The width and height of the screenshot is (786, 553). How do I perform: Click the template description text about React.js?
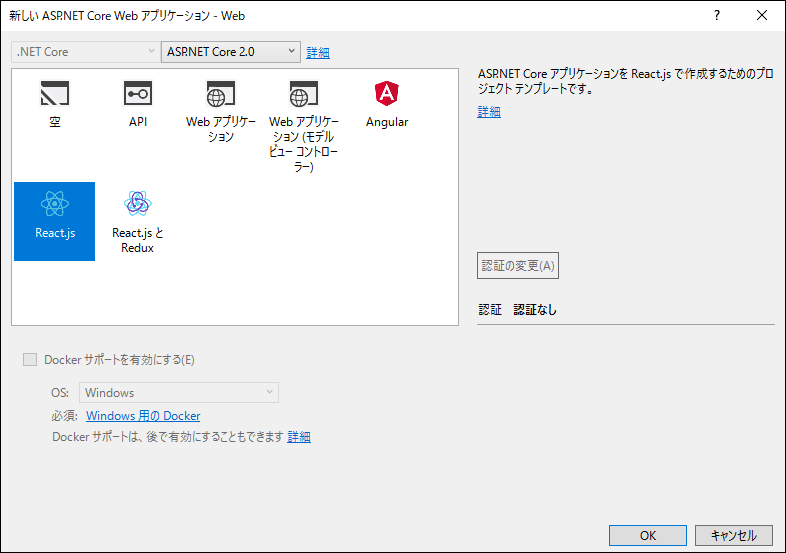click(x=626, y=81)
